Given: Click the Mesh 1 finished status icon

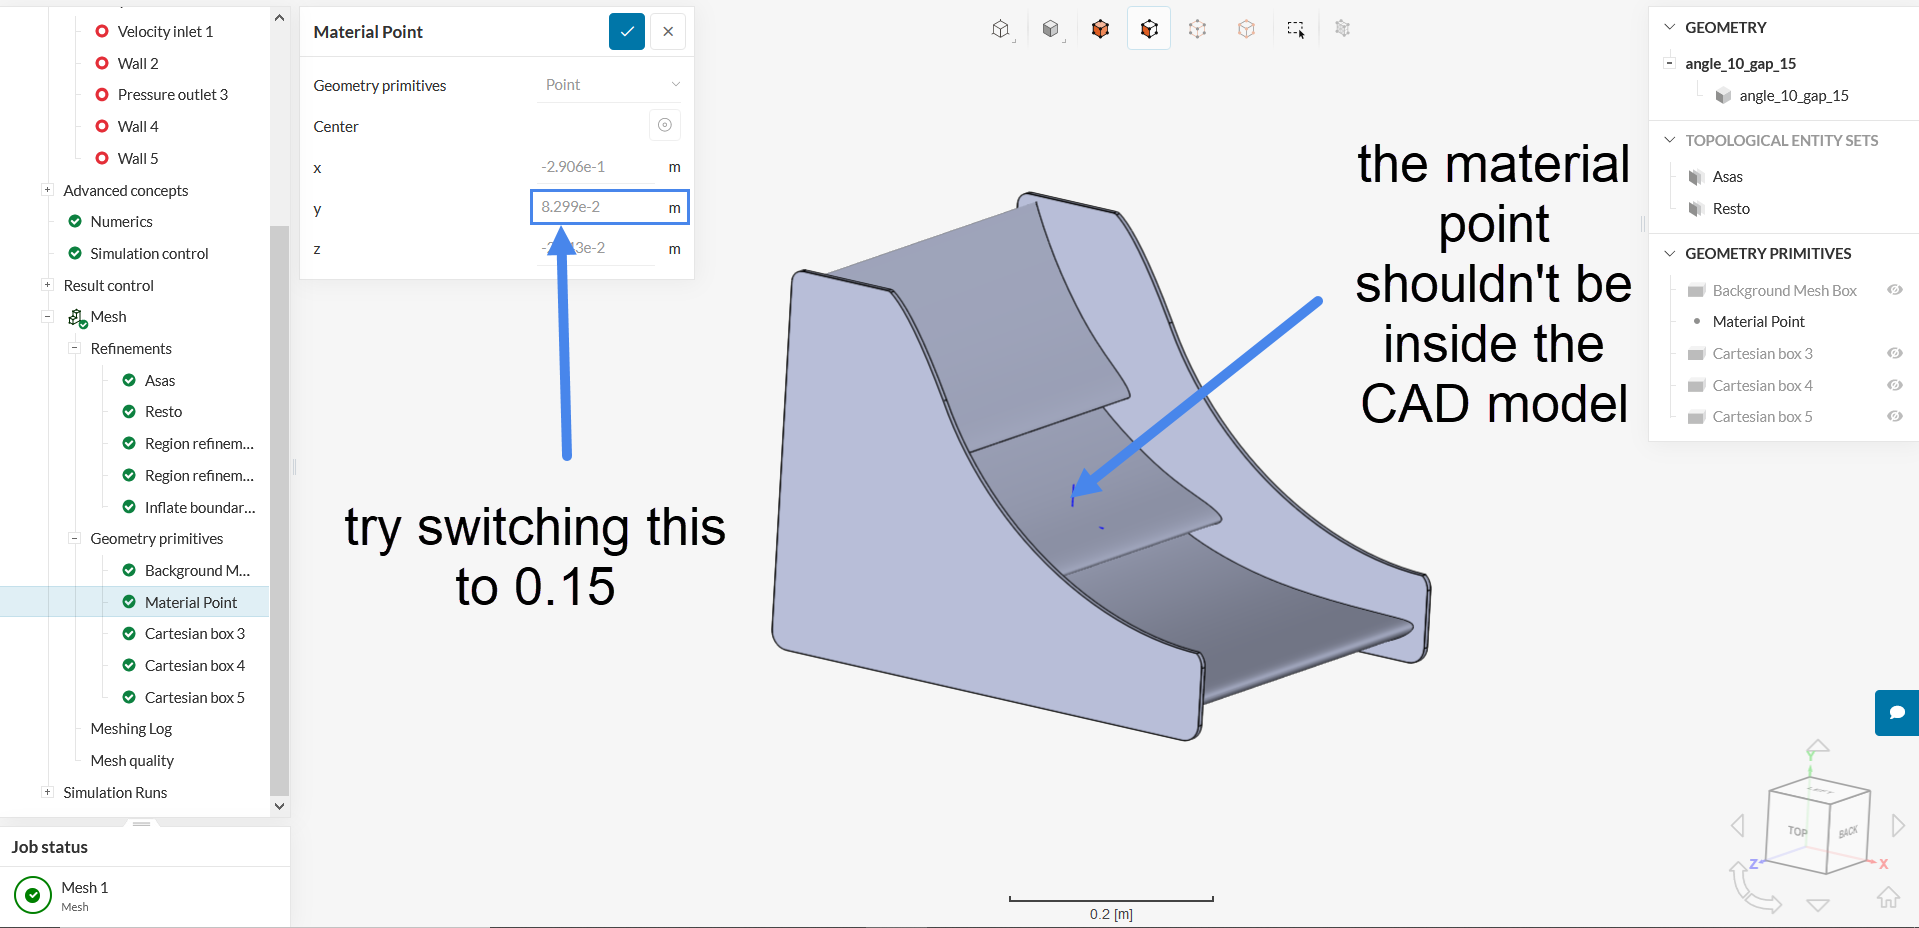Looking at the screenshot, I should 33,895.
